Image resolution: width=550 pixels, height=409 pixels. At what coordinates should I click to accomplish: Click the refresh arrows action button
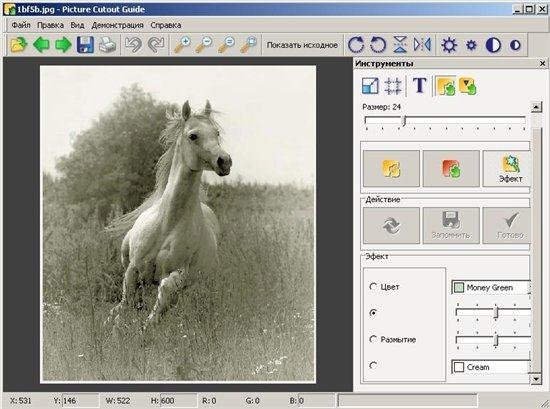click(391, 225)
